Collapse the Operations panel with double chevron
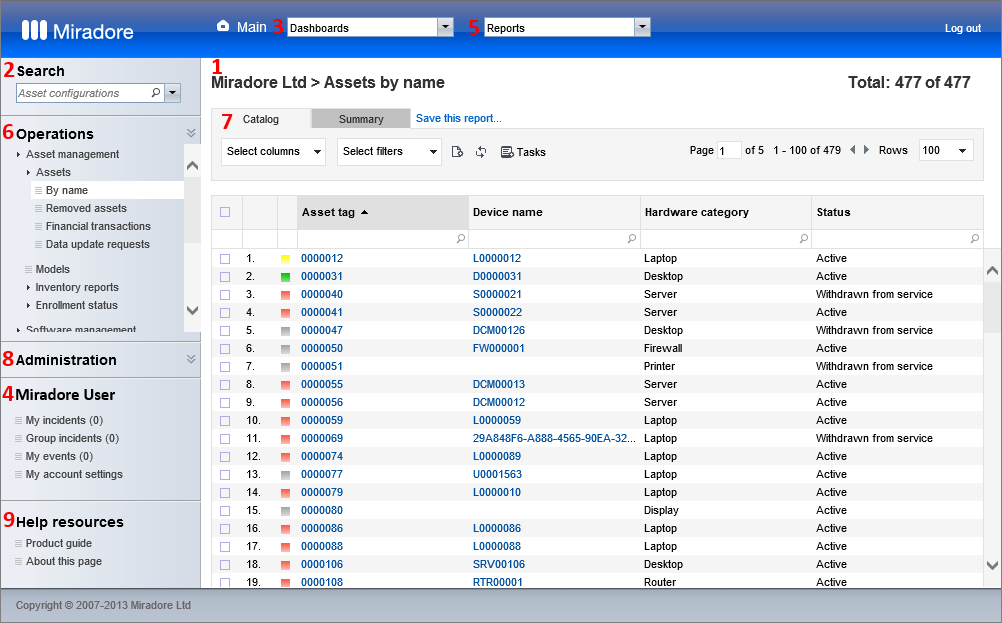This screenshot has width=1002, height=623. pyautogui.click(x=191, y=133)
